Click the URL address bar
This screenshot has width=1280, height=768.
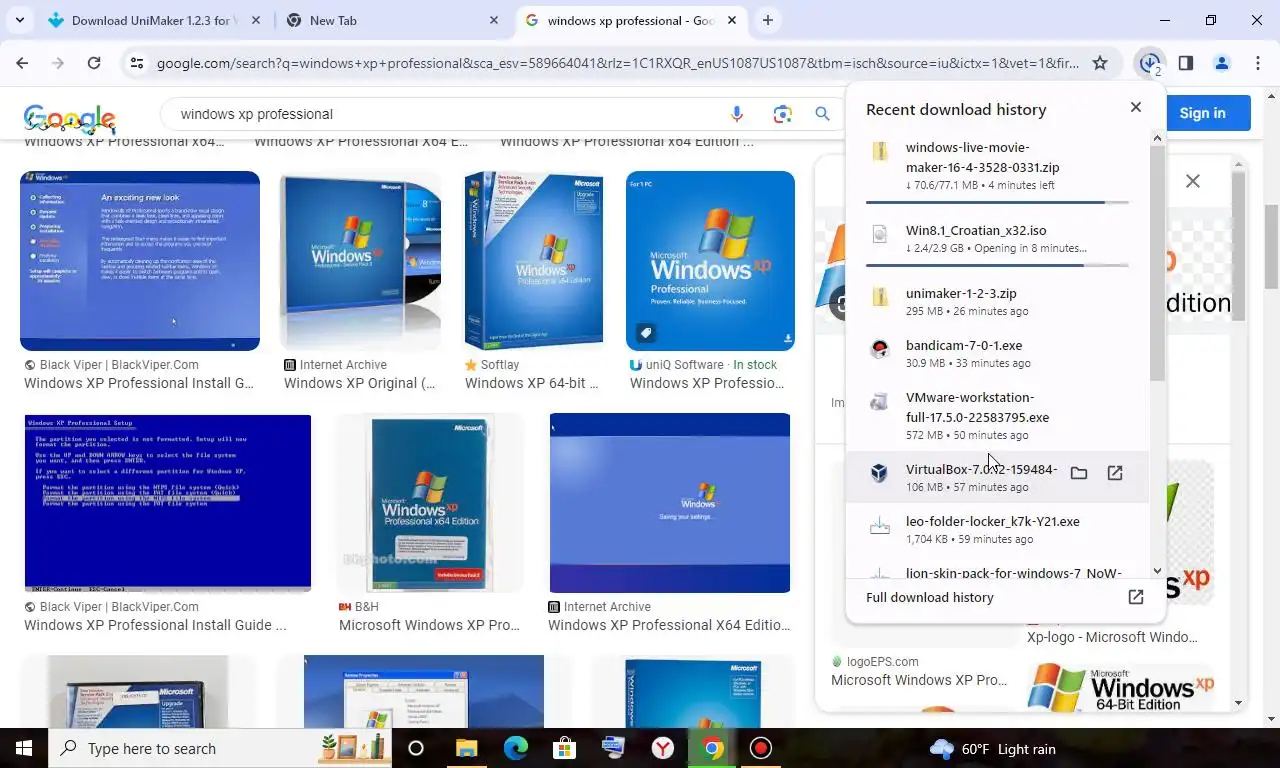pyautogui.click(x=617, y=63)
